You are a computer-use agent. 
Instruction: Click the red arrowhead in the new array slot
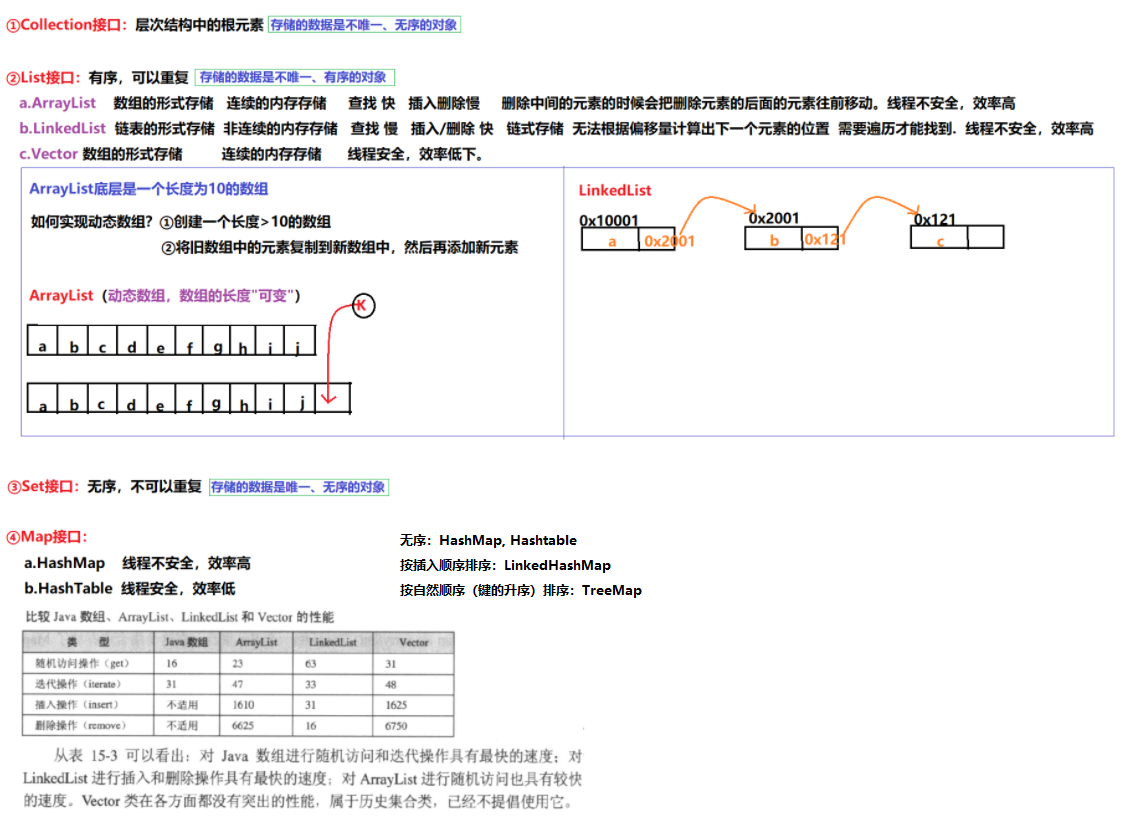(x=330, y=402)
